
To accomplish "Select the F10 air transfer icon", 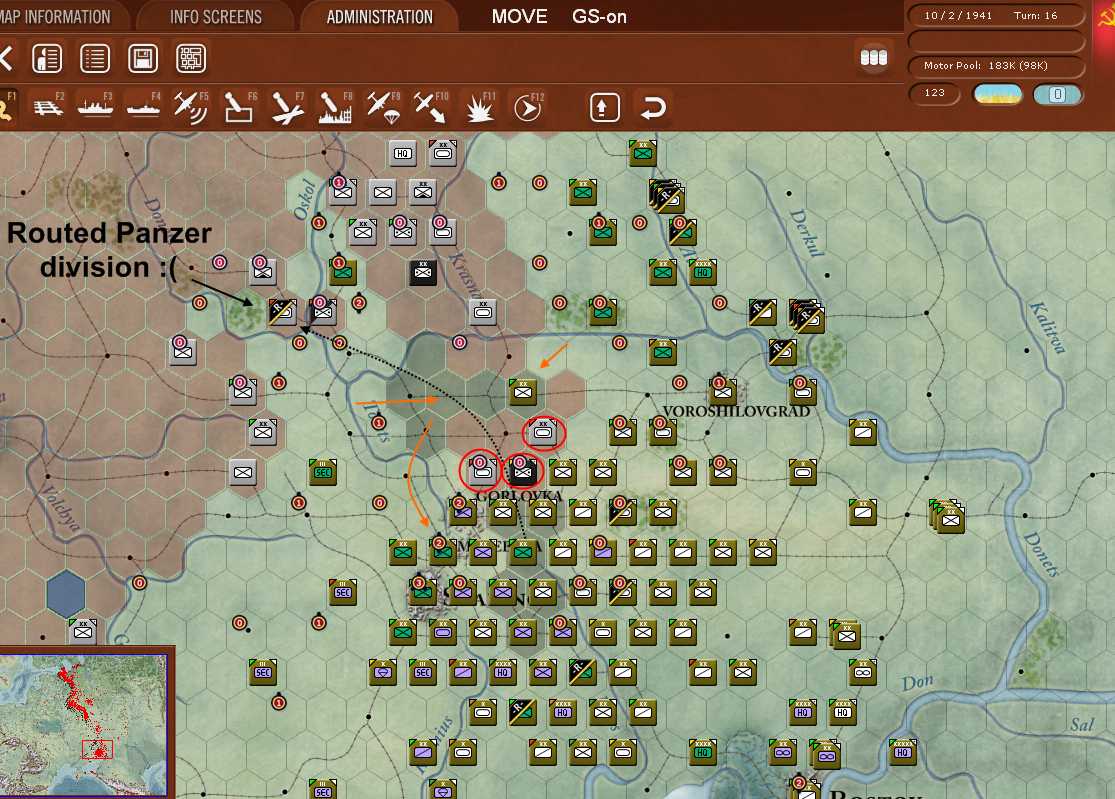I will [431, 107].
